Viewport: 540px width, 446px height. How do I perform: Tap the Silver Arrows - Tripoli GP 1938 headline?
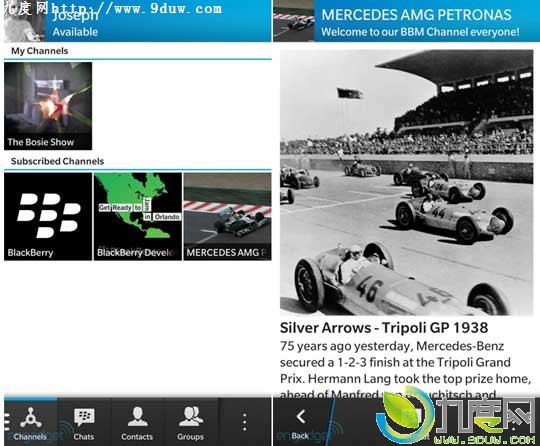(x=384, y=328)
